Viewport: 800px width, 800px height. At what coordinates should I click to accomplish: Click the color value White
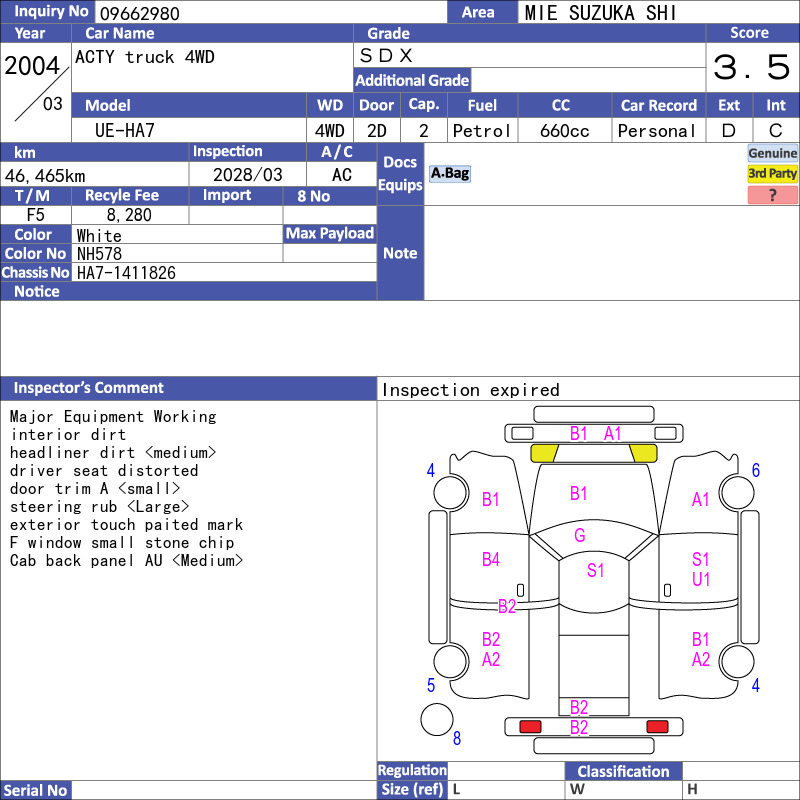tap(99, 236)
